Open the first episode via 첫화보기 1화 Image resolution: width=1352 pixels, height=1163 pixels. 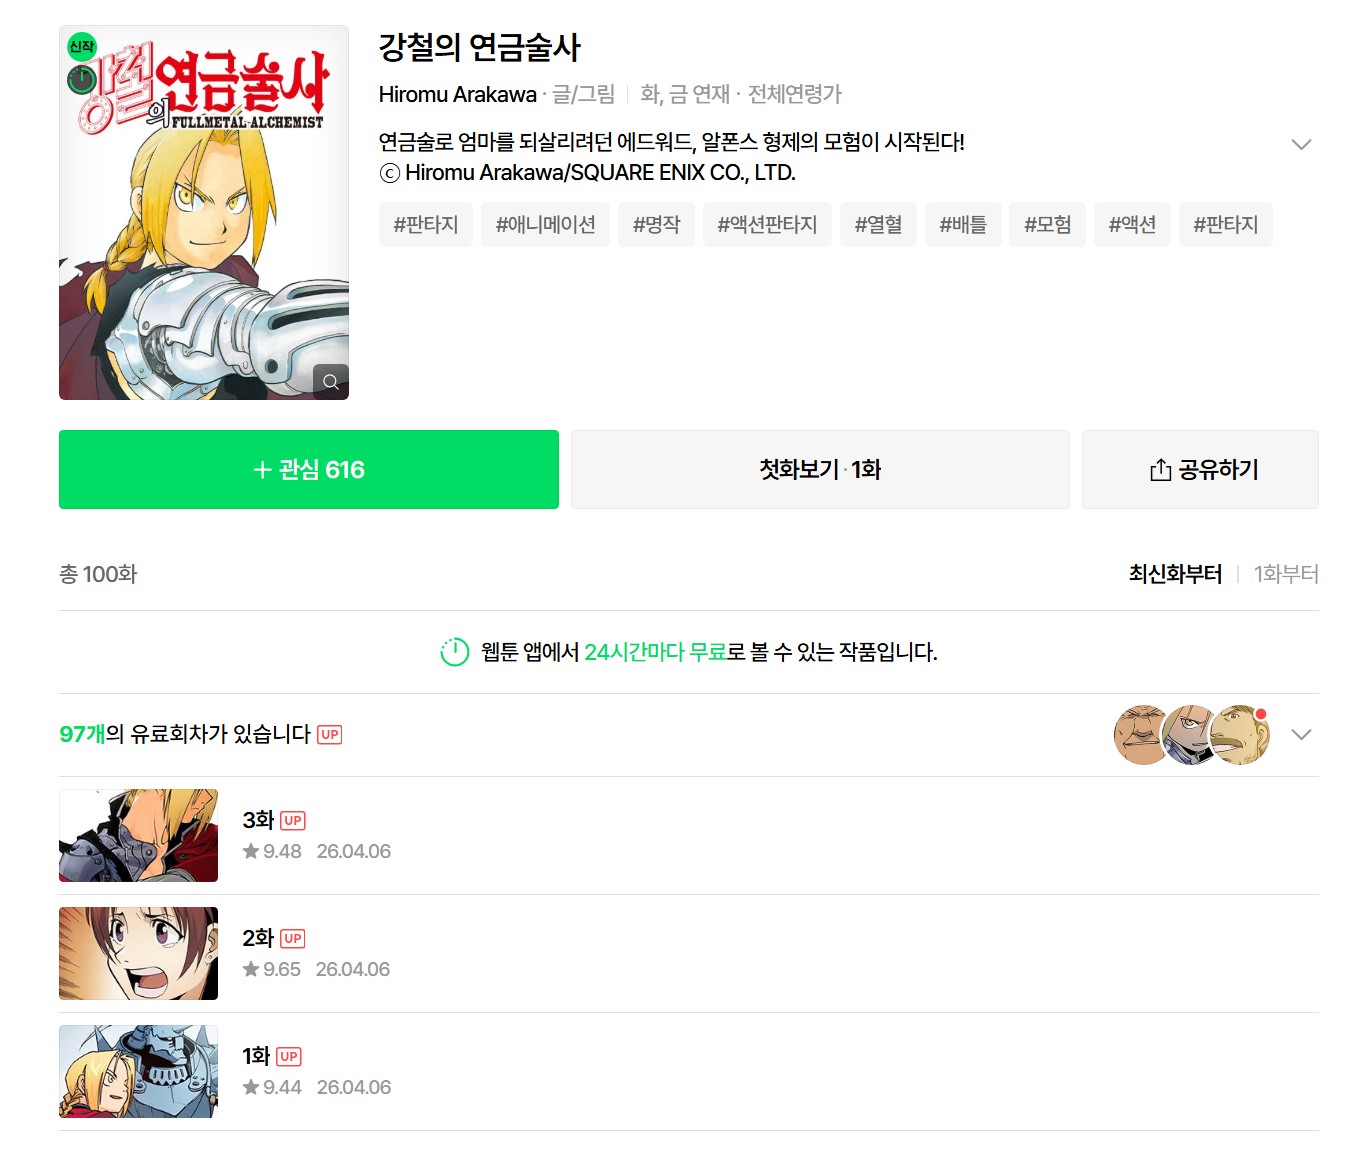pos(820,470)
